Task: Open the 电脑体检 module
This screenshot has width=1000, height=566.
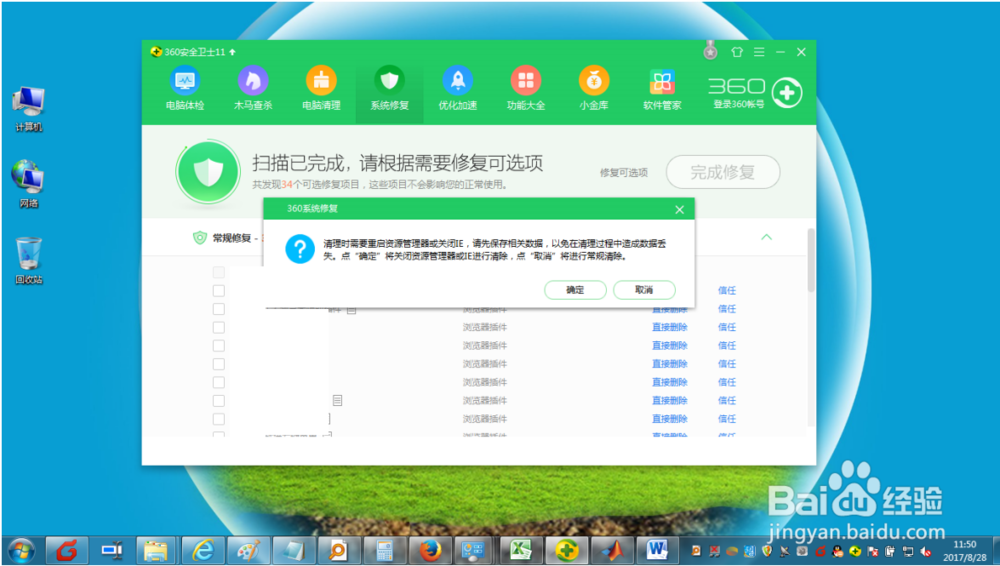Action: (x=185, y=89)
